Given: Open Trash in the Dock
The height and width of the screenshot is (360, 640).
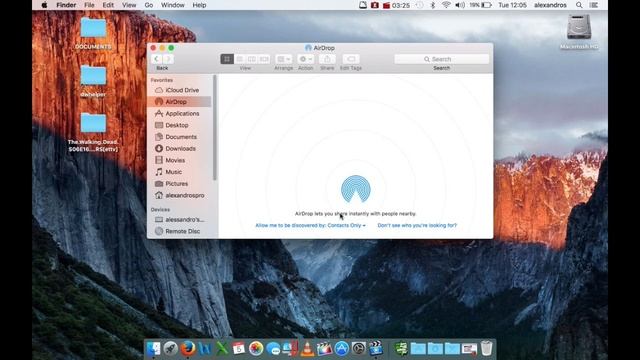Looking at the screenshot, I should coord(487,349).
